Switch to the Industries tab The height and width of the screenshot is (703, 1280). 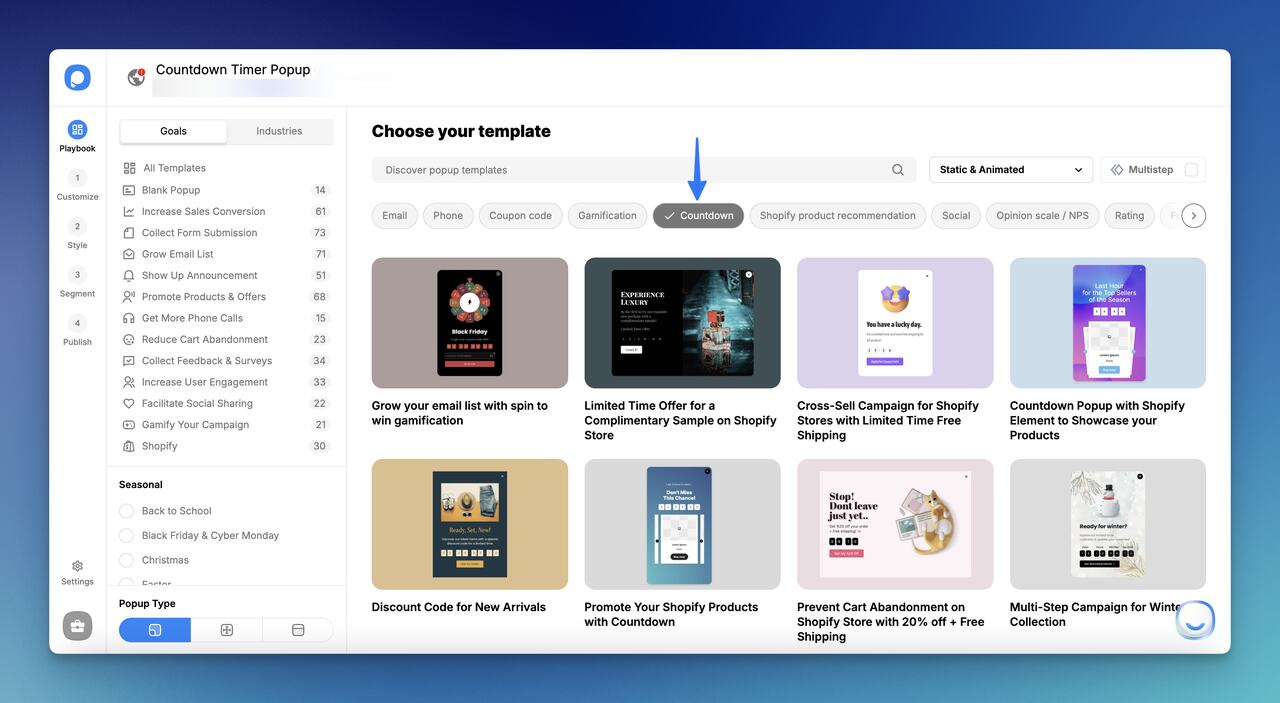279,131
